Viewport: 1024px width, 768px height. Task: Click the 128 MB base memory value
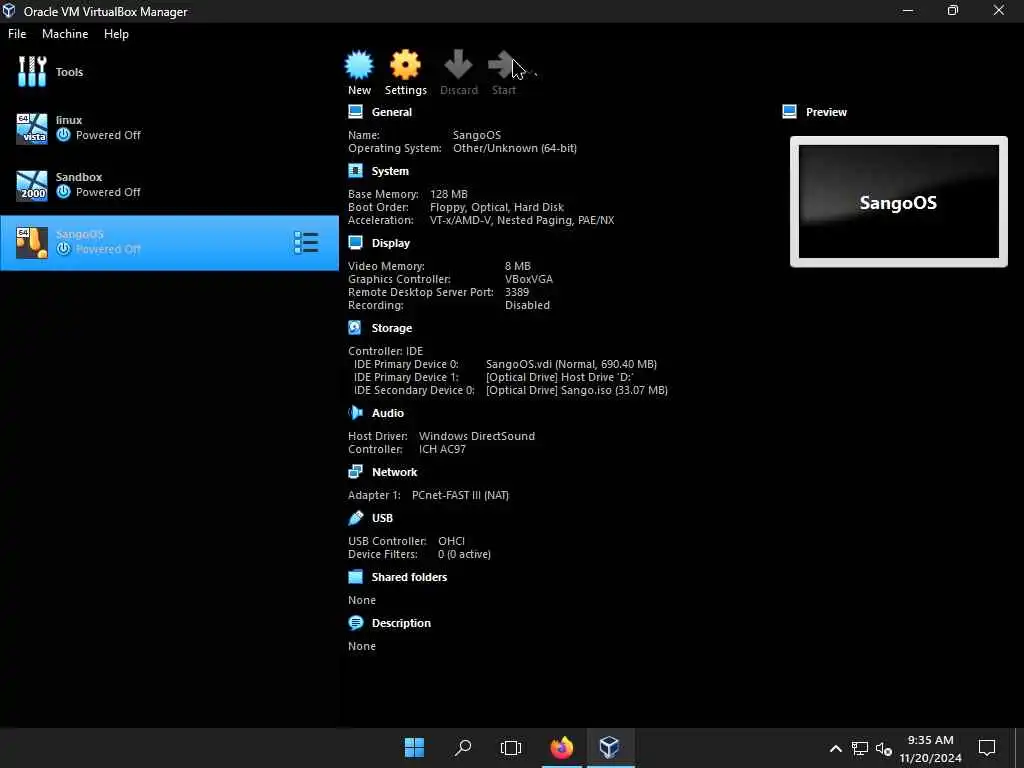click(449, 194)
